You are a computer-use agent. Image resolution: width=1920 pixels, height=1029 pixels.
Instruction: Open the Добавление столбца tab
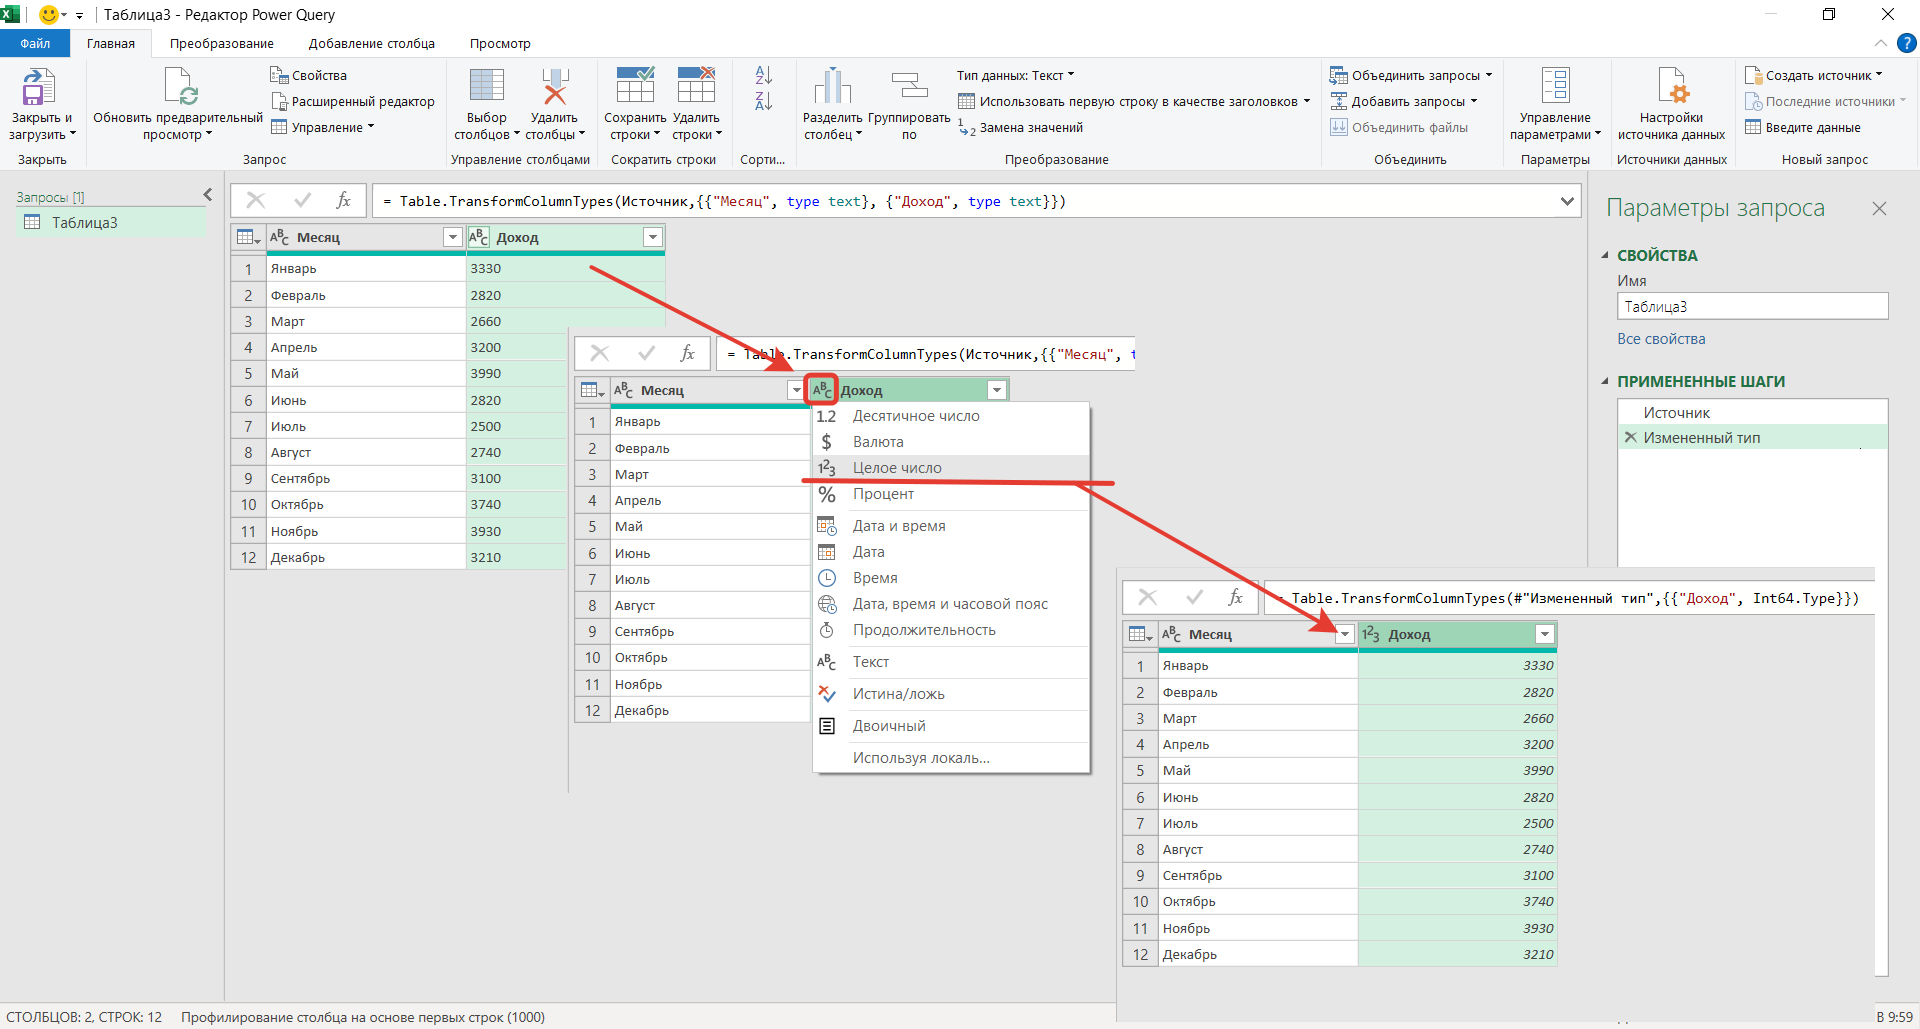point(371,43)
